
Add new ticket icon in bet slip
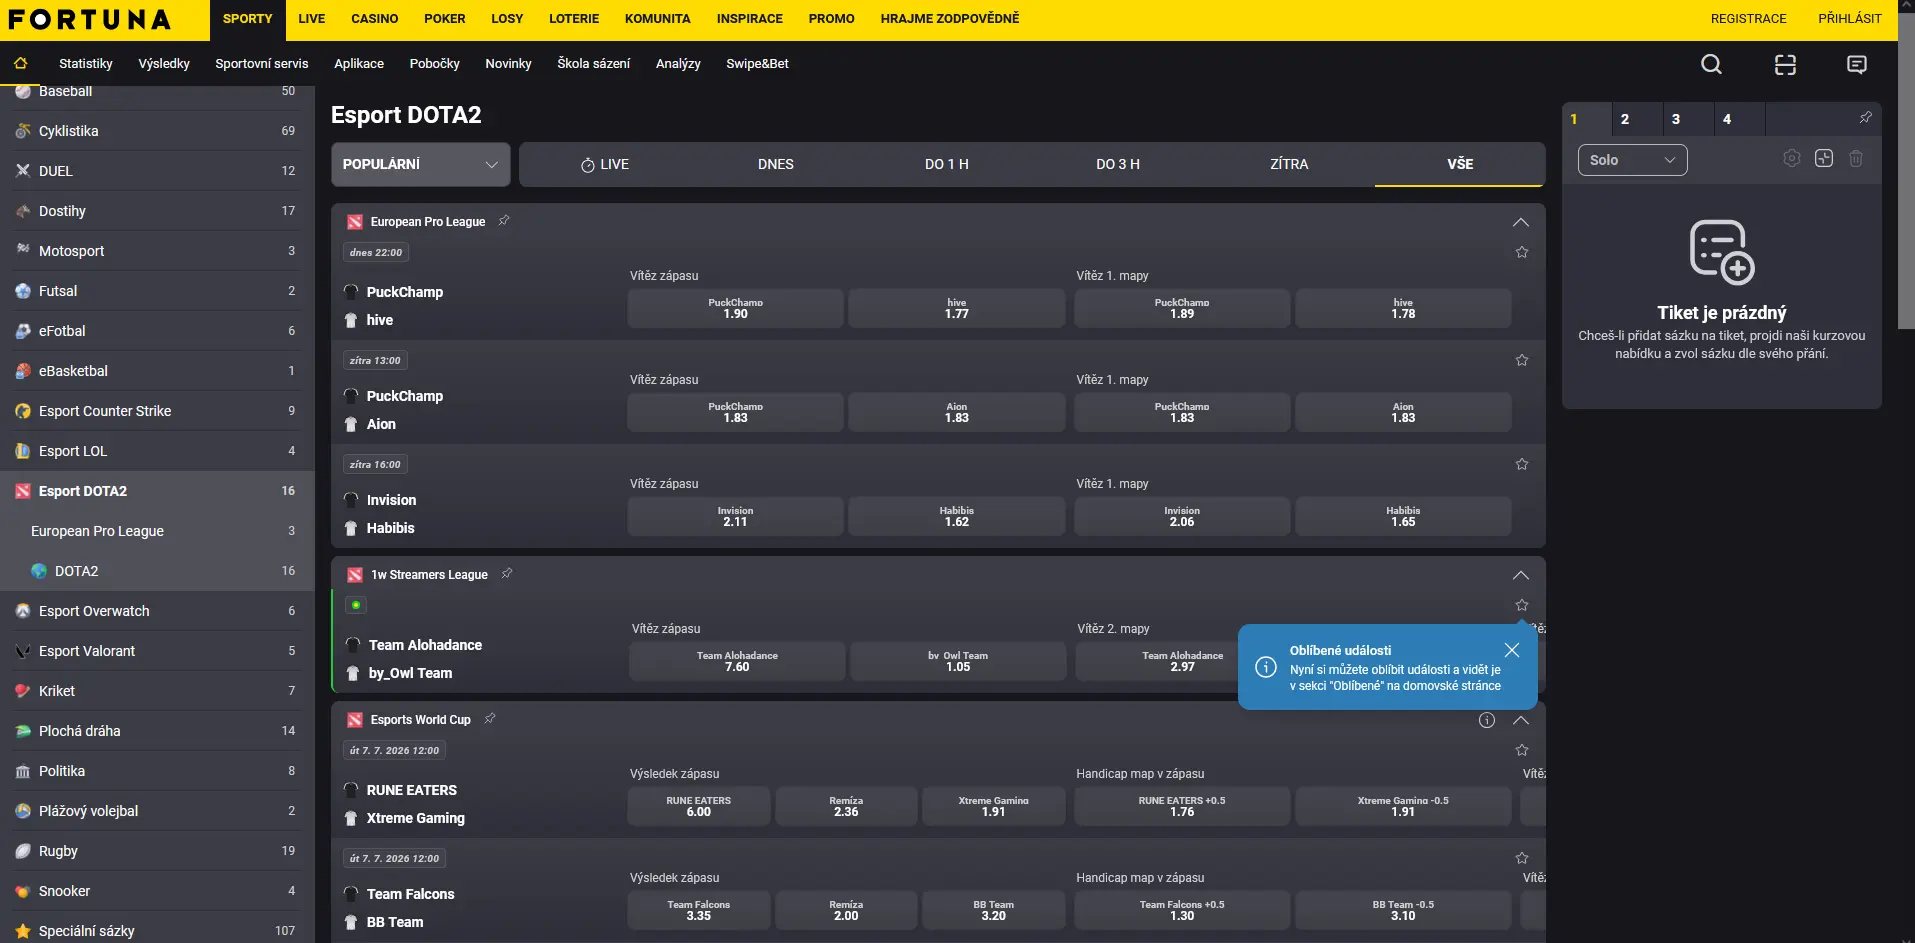[x=1824, y=159]
